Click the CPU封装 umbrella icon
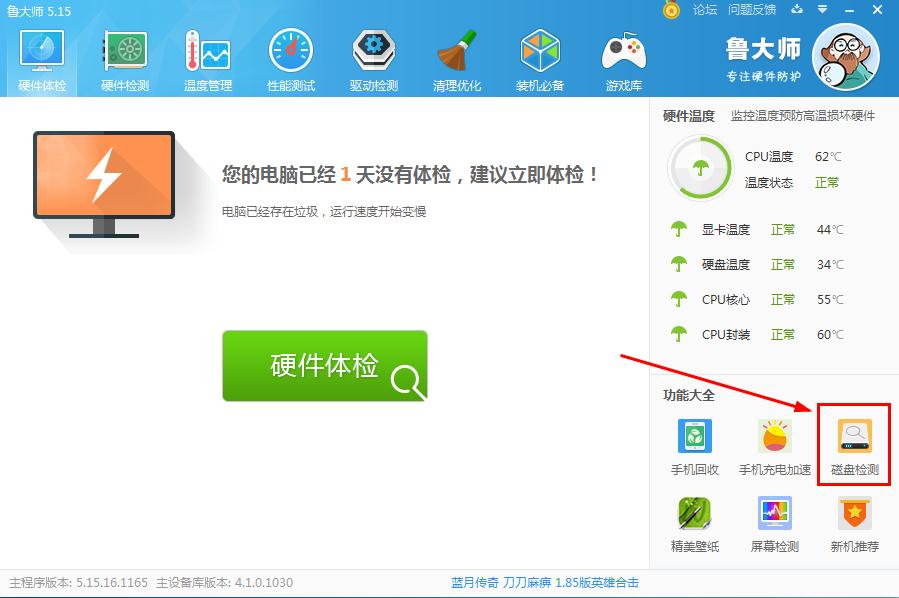The height and width of the screenshot is (598, 899). [679, 334]
